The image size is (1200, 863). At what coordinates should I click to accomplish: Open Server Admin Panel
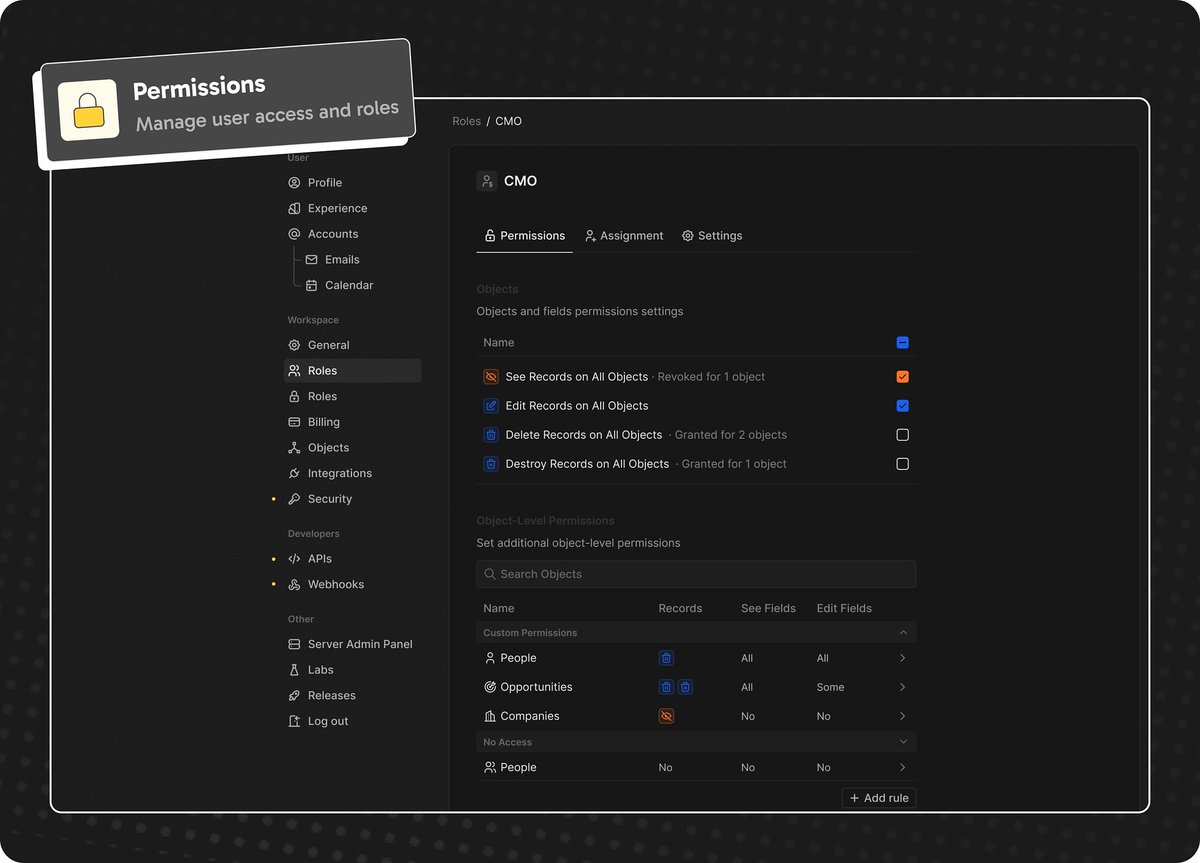coord(352,644)
